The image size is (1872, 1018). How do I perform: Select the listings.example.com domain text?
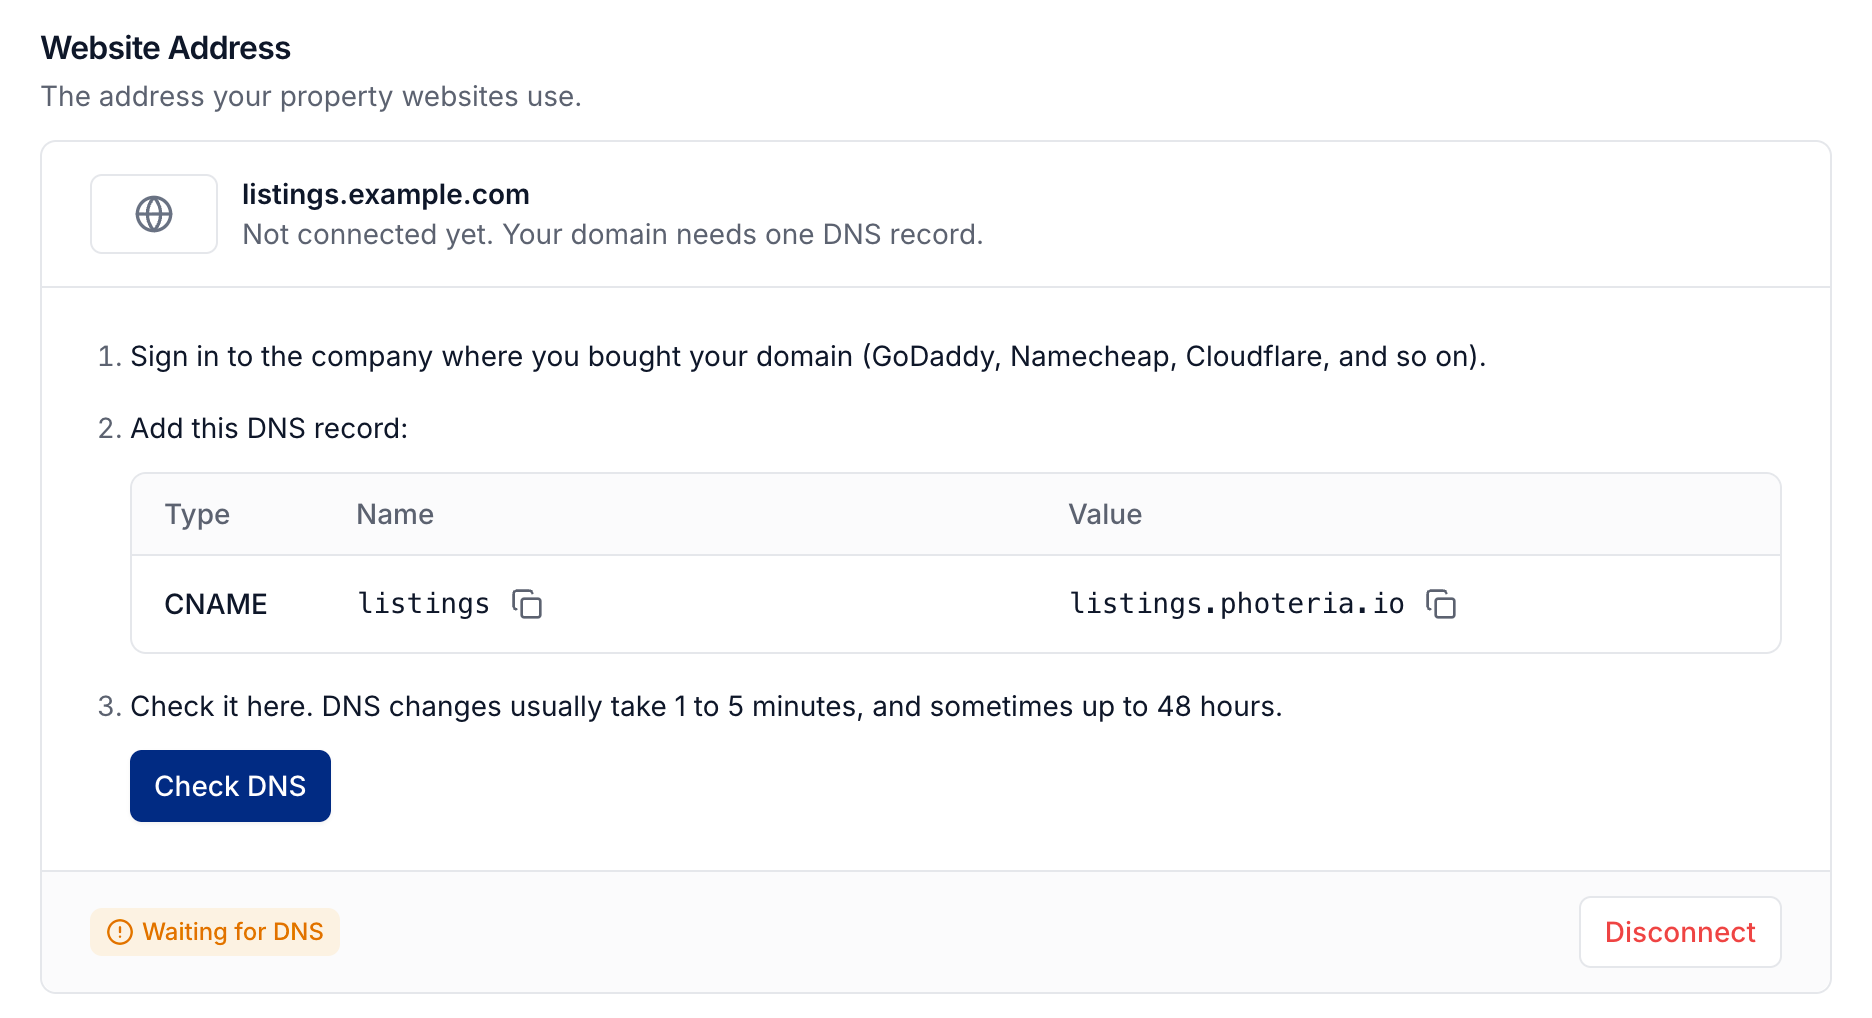coord(386,194)
